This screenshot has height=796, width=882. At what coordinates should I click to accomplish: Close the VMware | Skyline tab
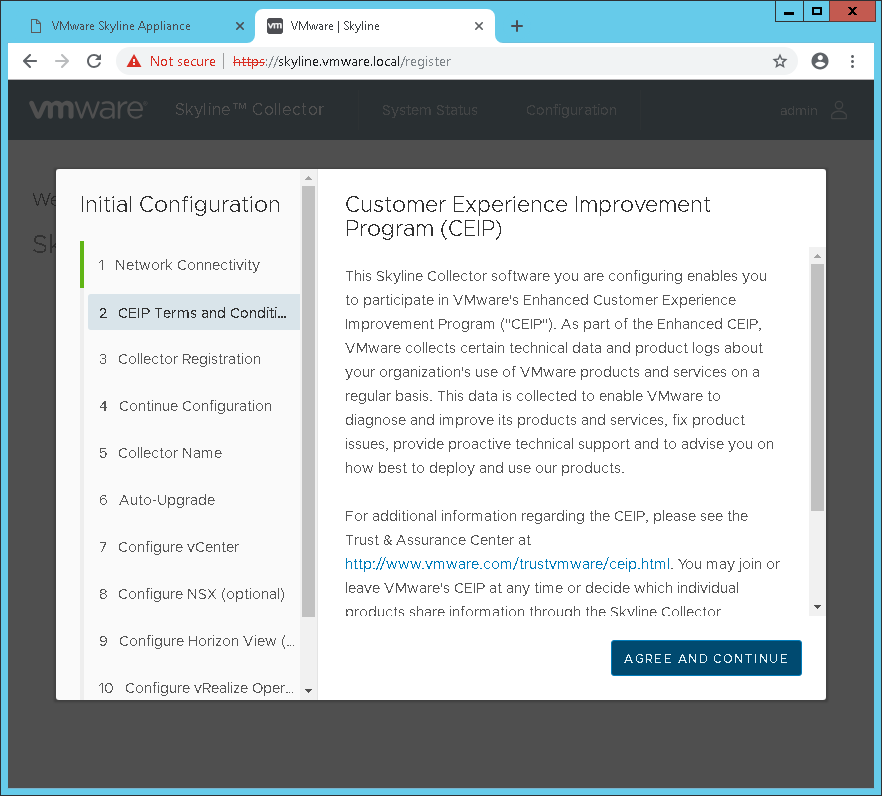tap(479, 26)
